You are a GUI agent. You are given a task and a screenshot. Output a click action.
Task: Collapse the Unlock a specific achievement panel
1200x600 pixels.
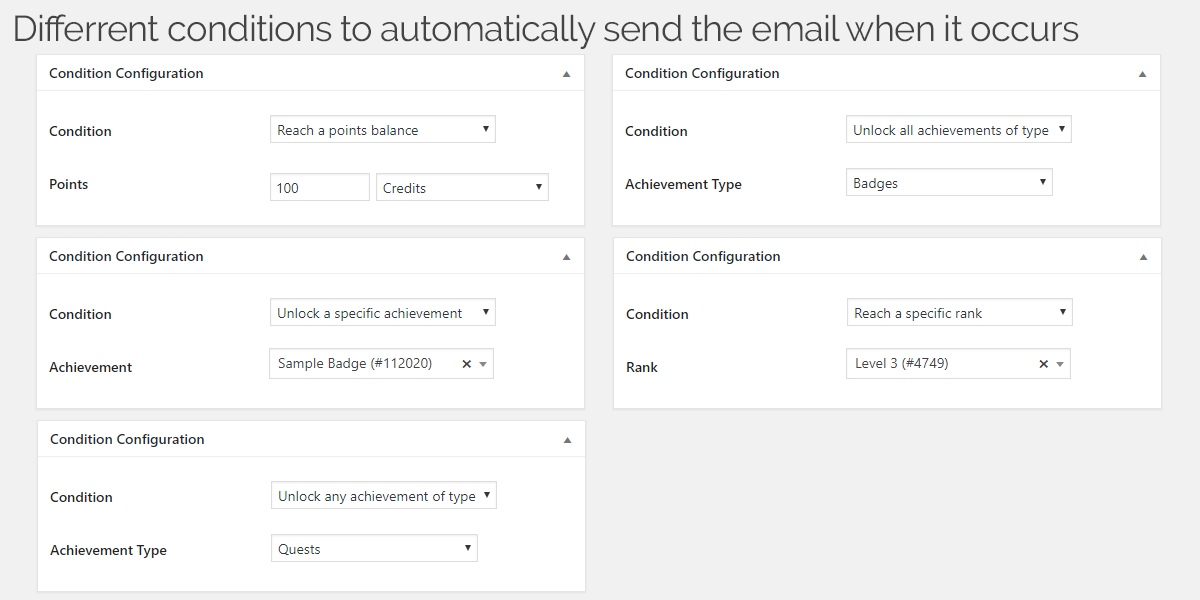coord(566,257)
